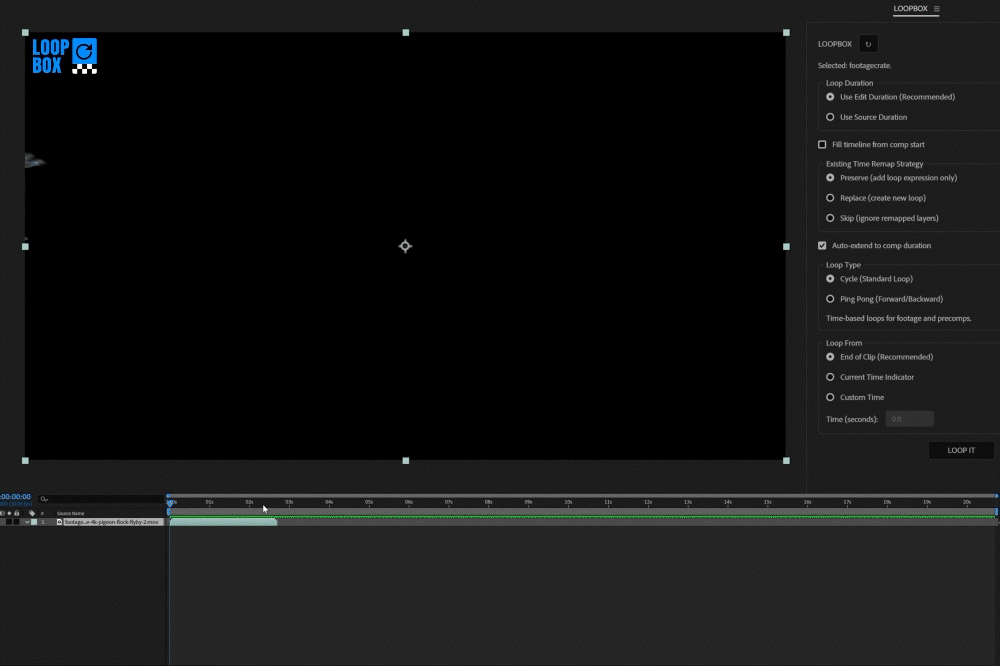Click the top-left layer bounding handle
Screen dimensions: 1000x666
26,33
